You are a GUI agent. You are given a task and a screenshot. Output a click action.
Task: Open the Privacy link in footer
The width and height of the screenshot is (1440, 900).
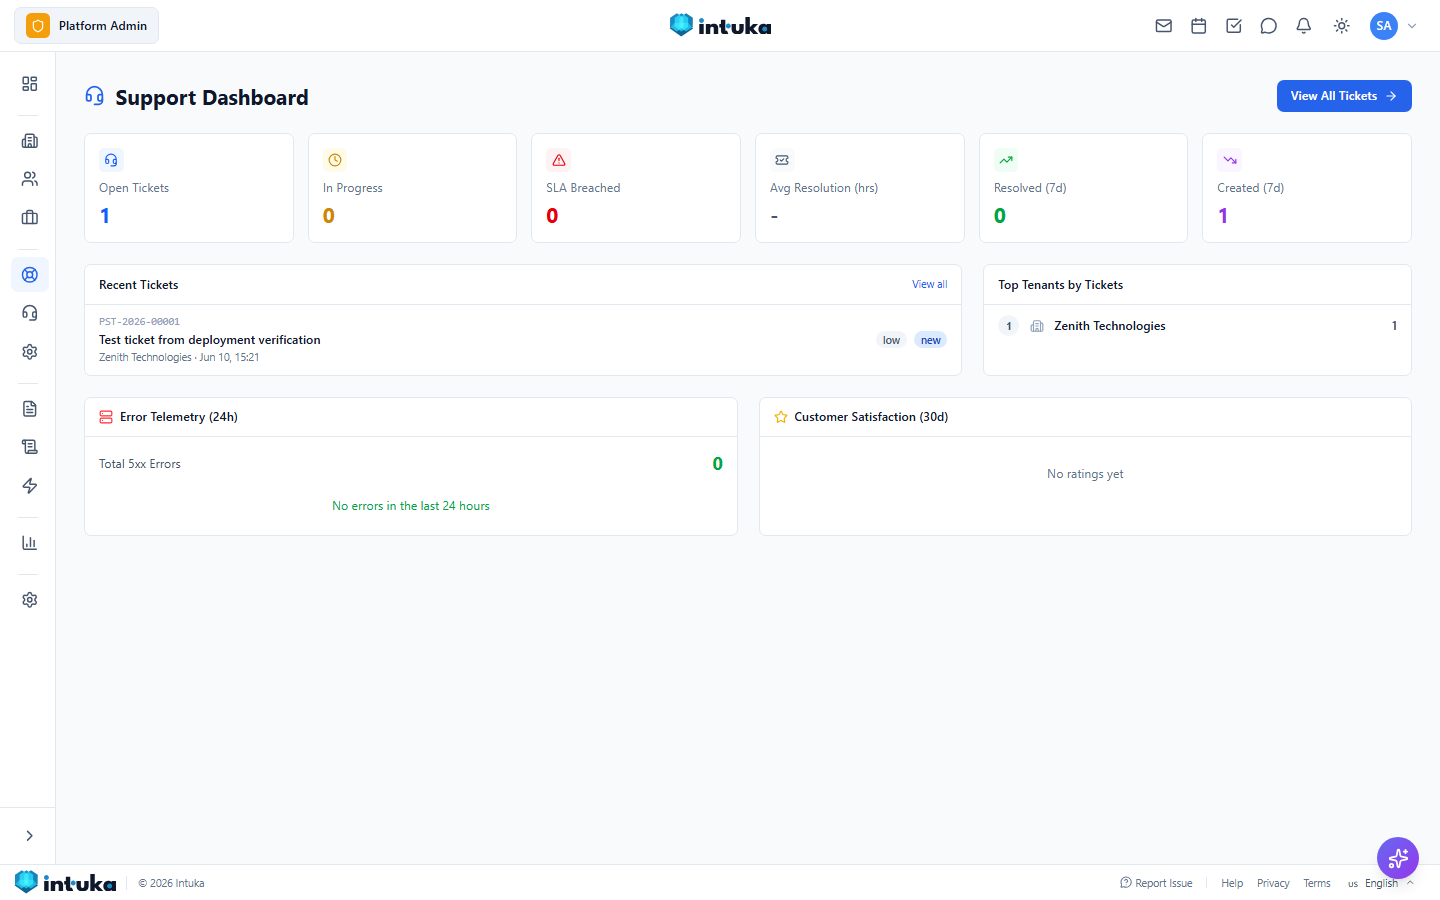point(1273,883)
